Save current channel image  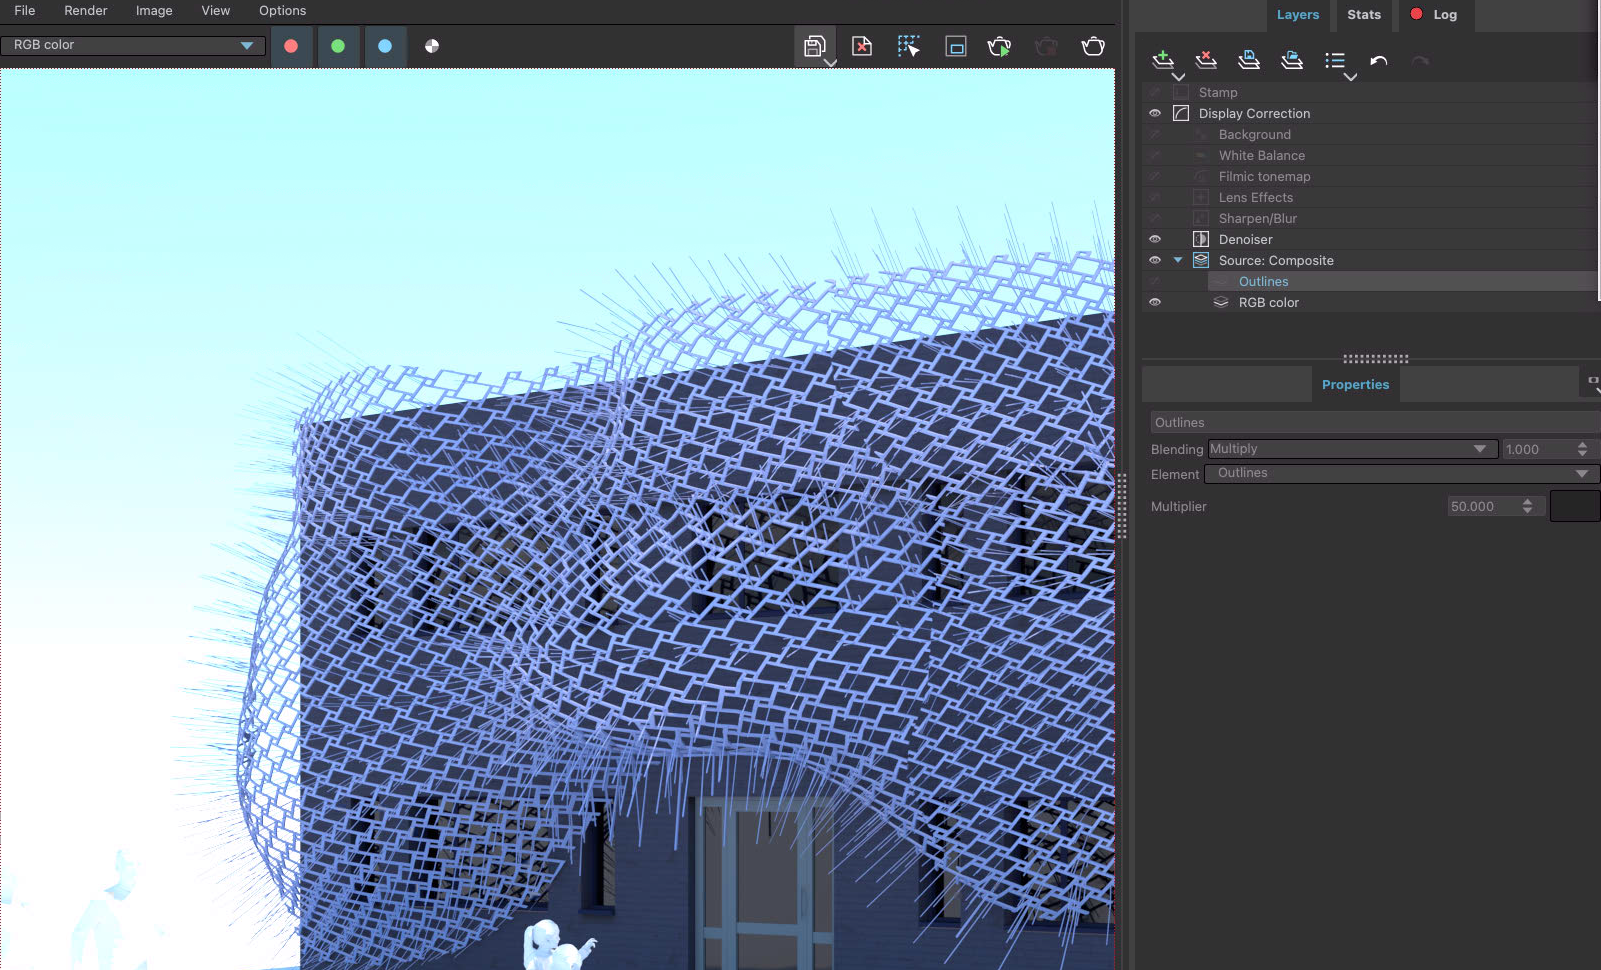(x=814, y=46)
